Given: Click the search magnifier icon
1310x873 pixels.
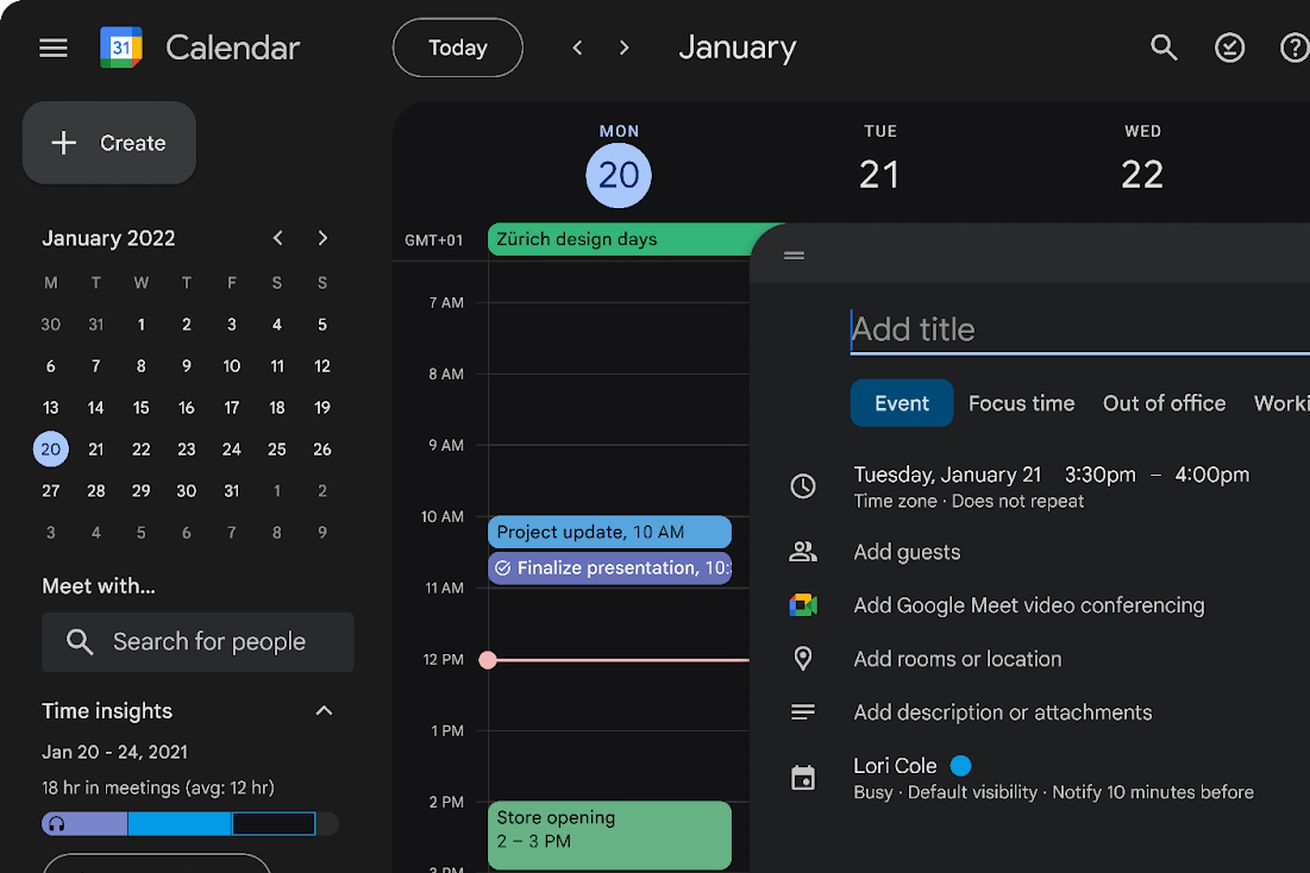Looking at the screenshot, I should click(1163, 47).
